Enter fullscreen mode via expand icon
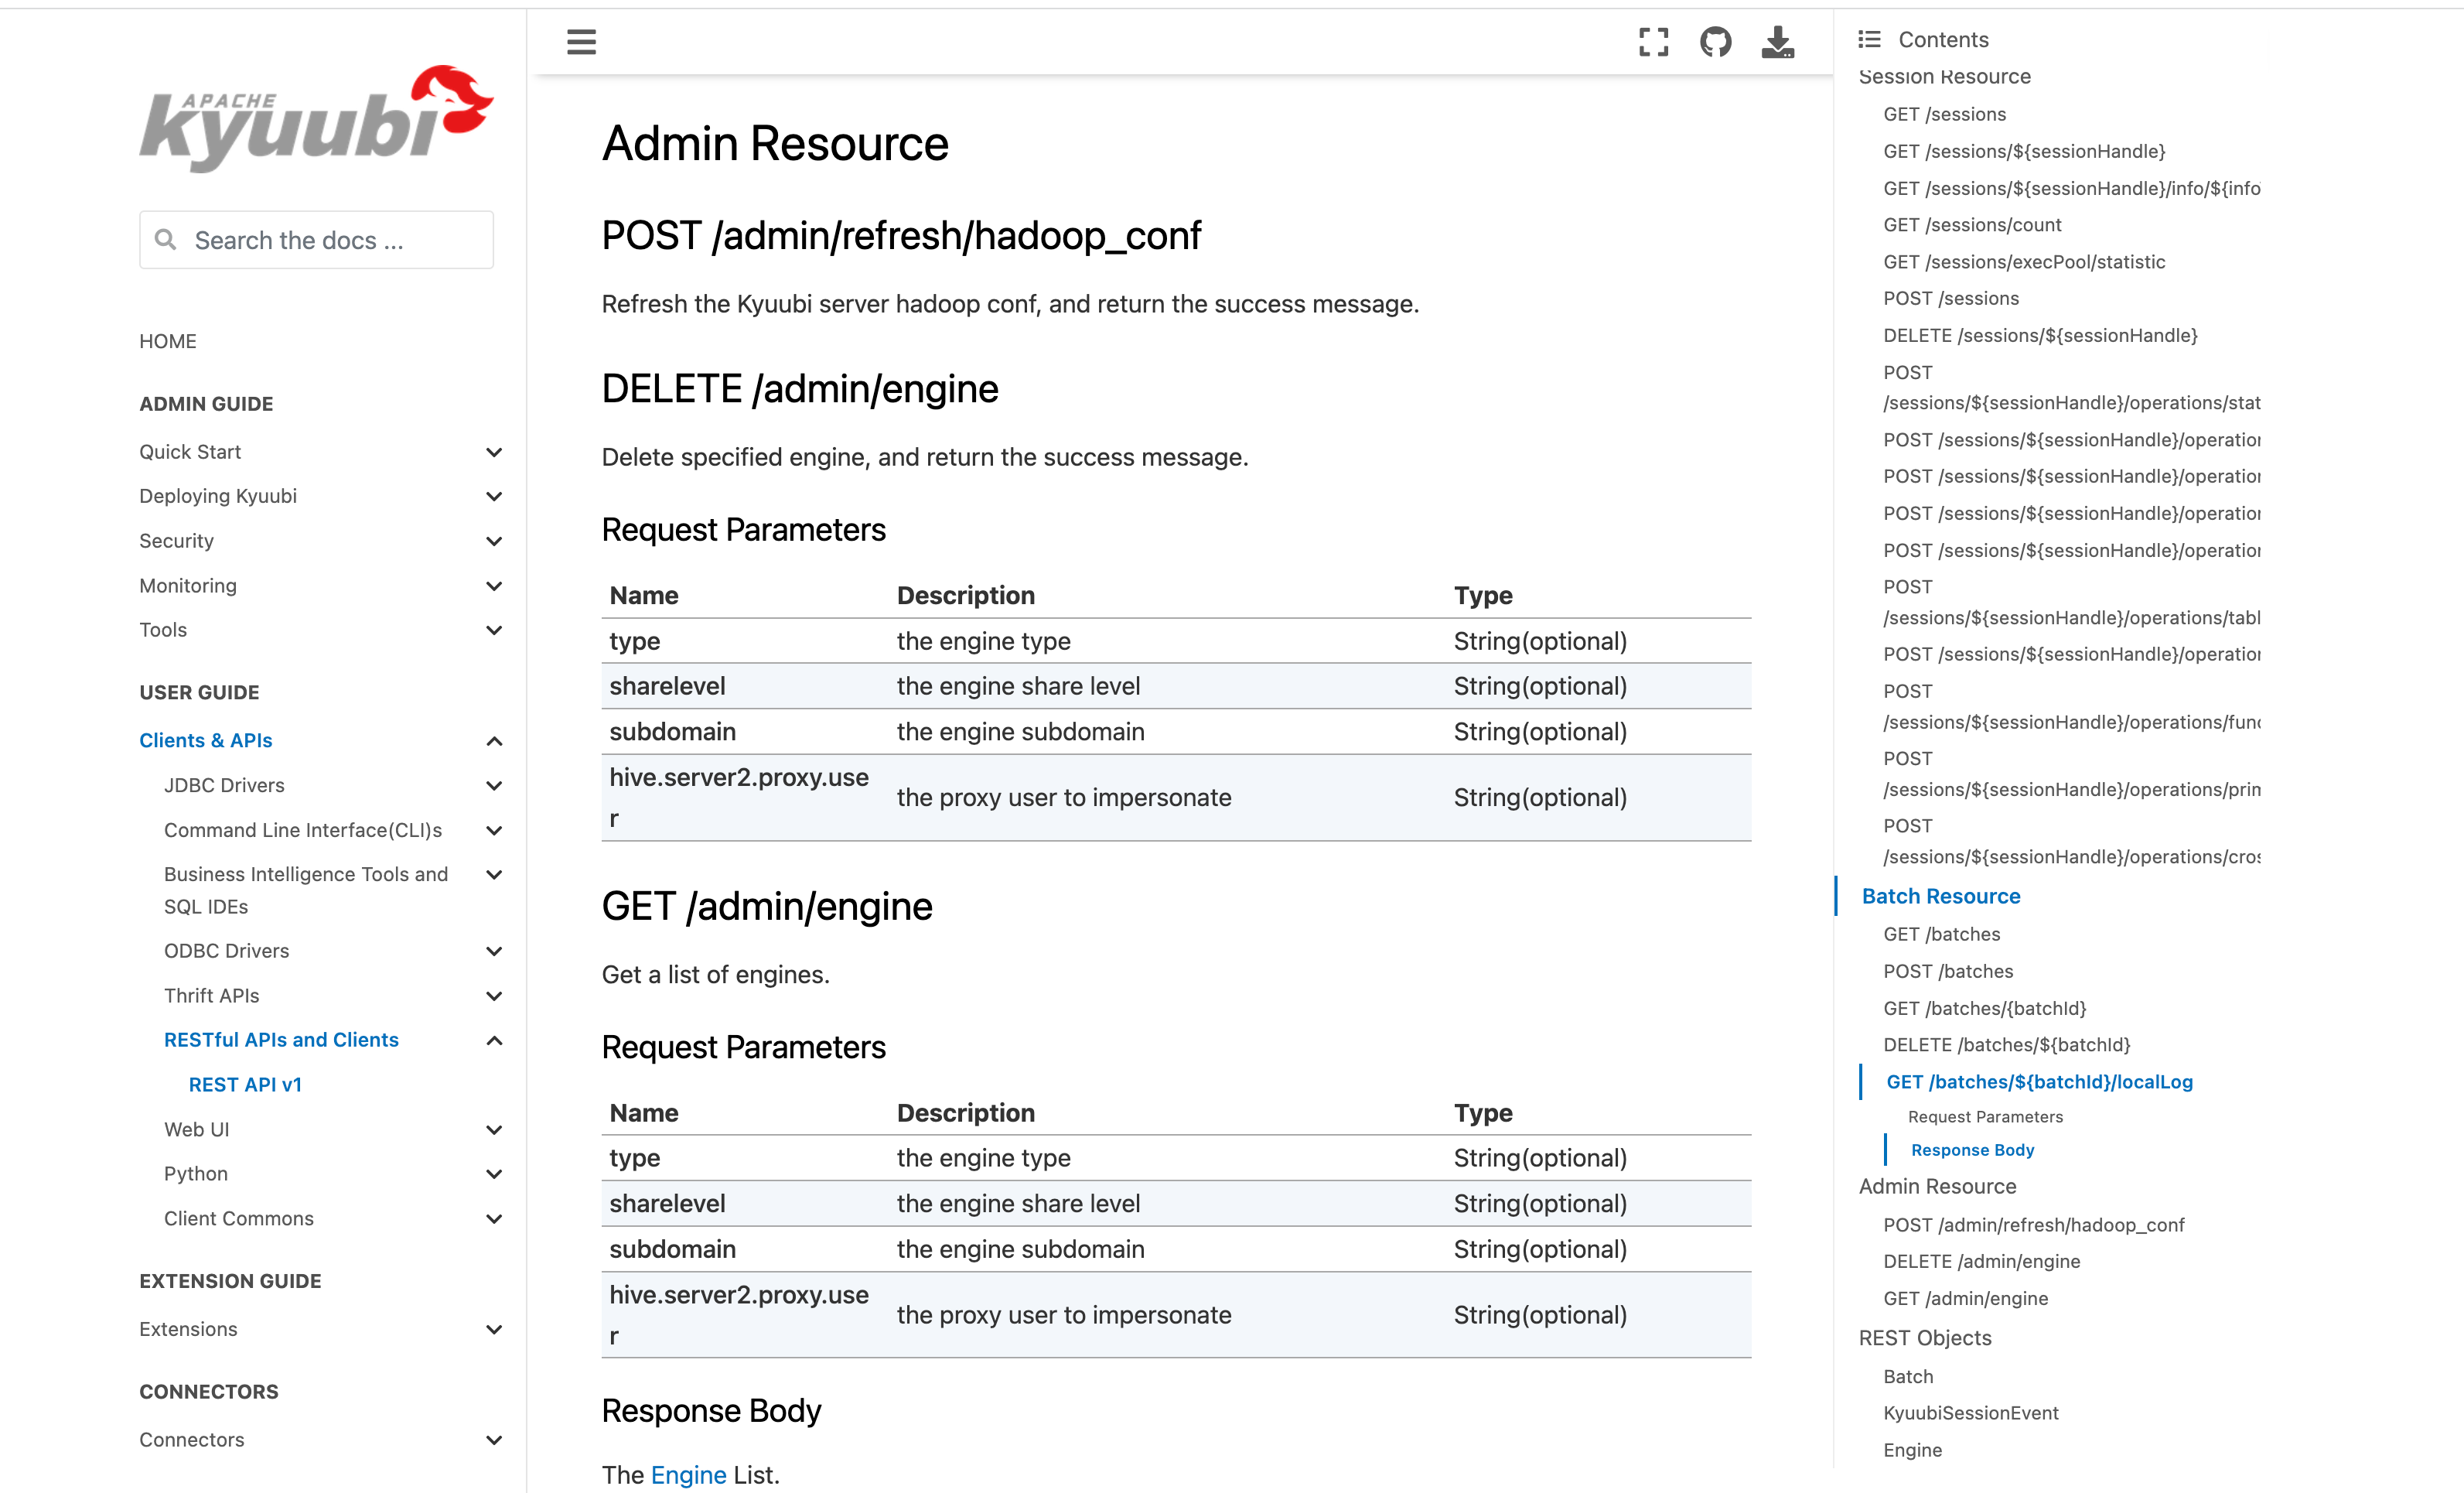Viewport: 2464px width, 1493px height. coord(1653,42)
